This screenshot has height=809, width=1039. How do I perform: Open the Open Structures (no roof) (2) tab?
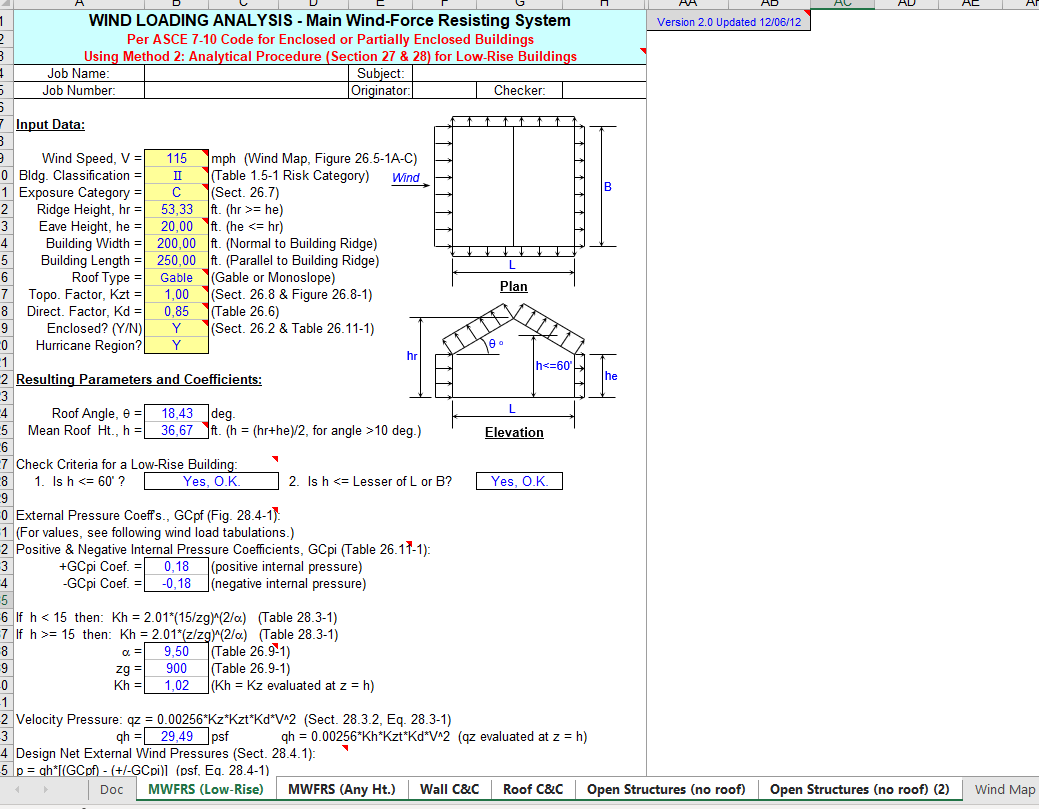[x=859, y=789]
